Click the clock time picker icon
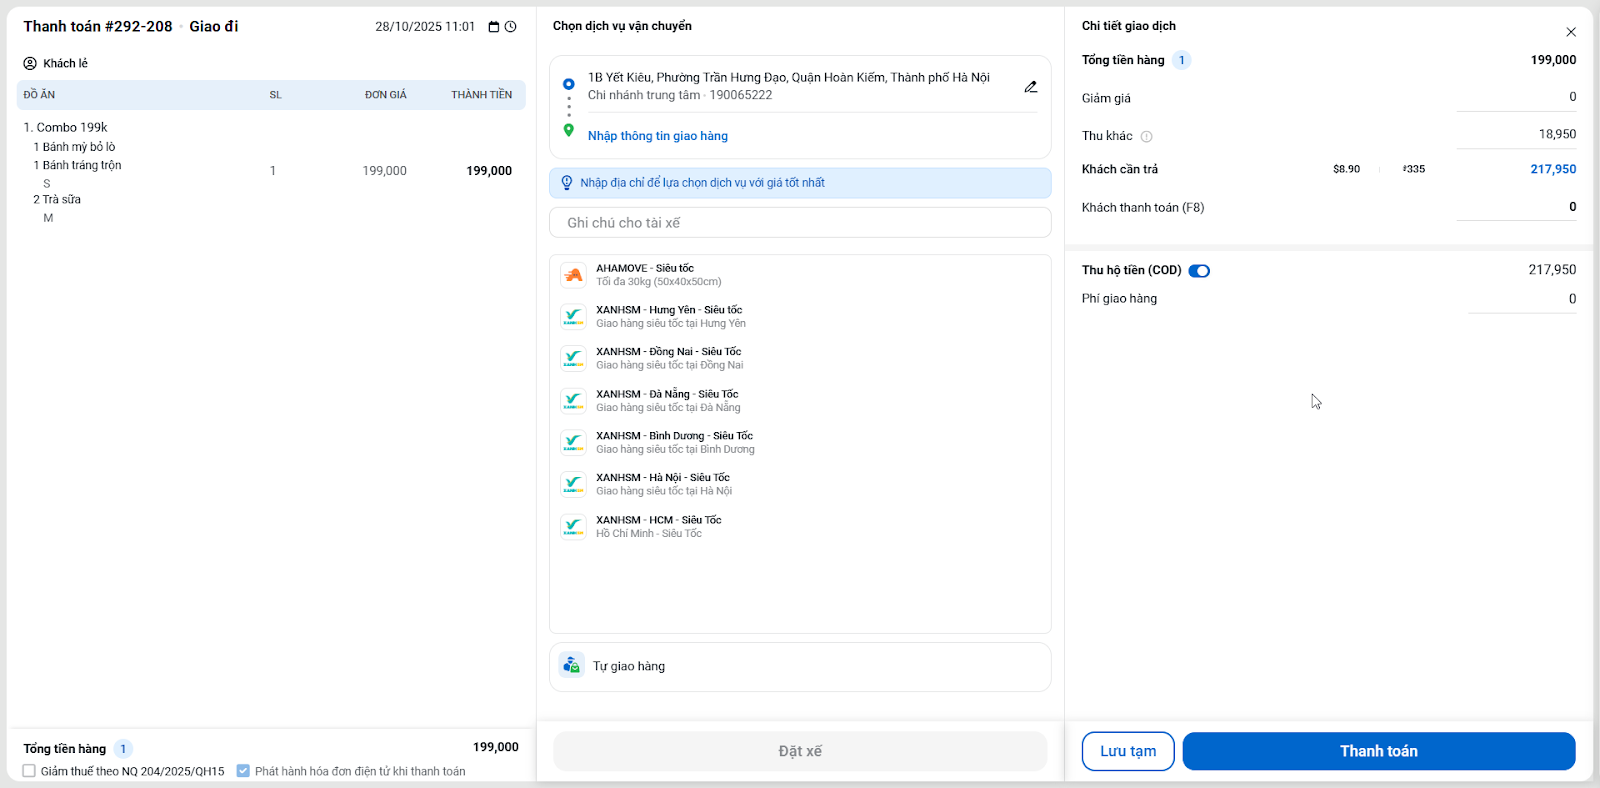 click(x=511, y=27)
